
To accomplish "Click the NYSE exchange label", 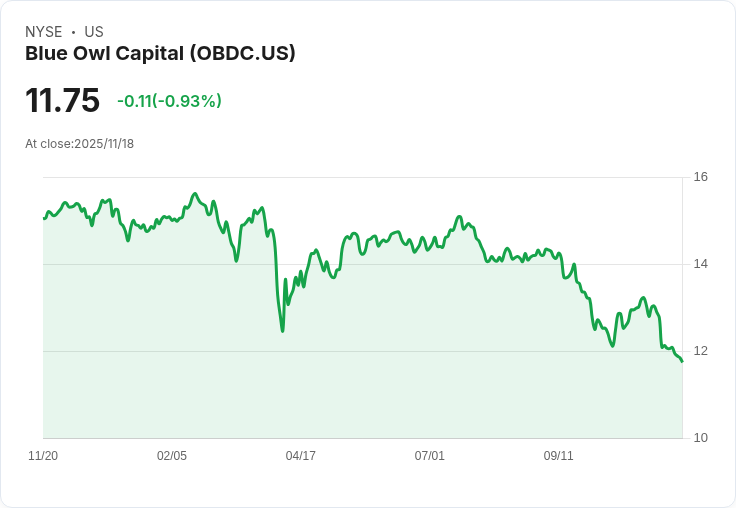I will click(x=44, y=32).
